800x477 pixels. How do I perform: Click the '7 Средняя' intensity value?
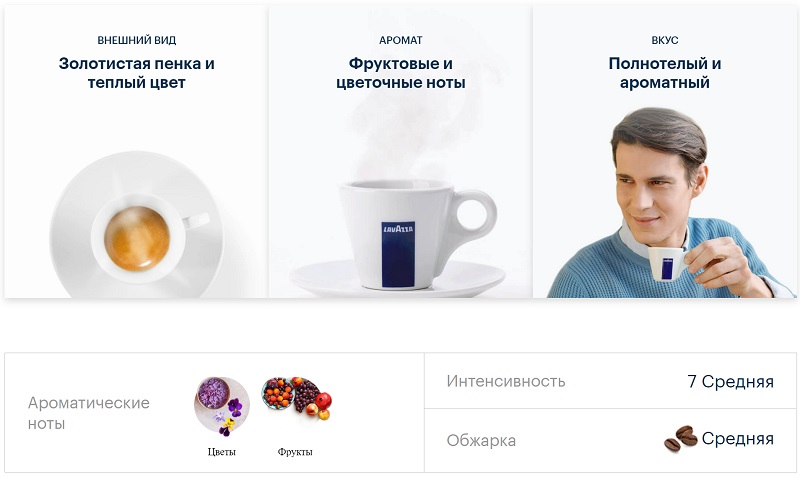tap(731, 381)
